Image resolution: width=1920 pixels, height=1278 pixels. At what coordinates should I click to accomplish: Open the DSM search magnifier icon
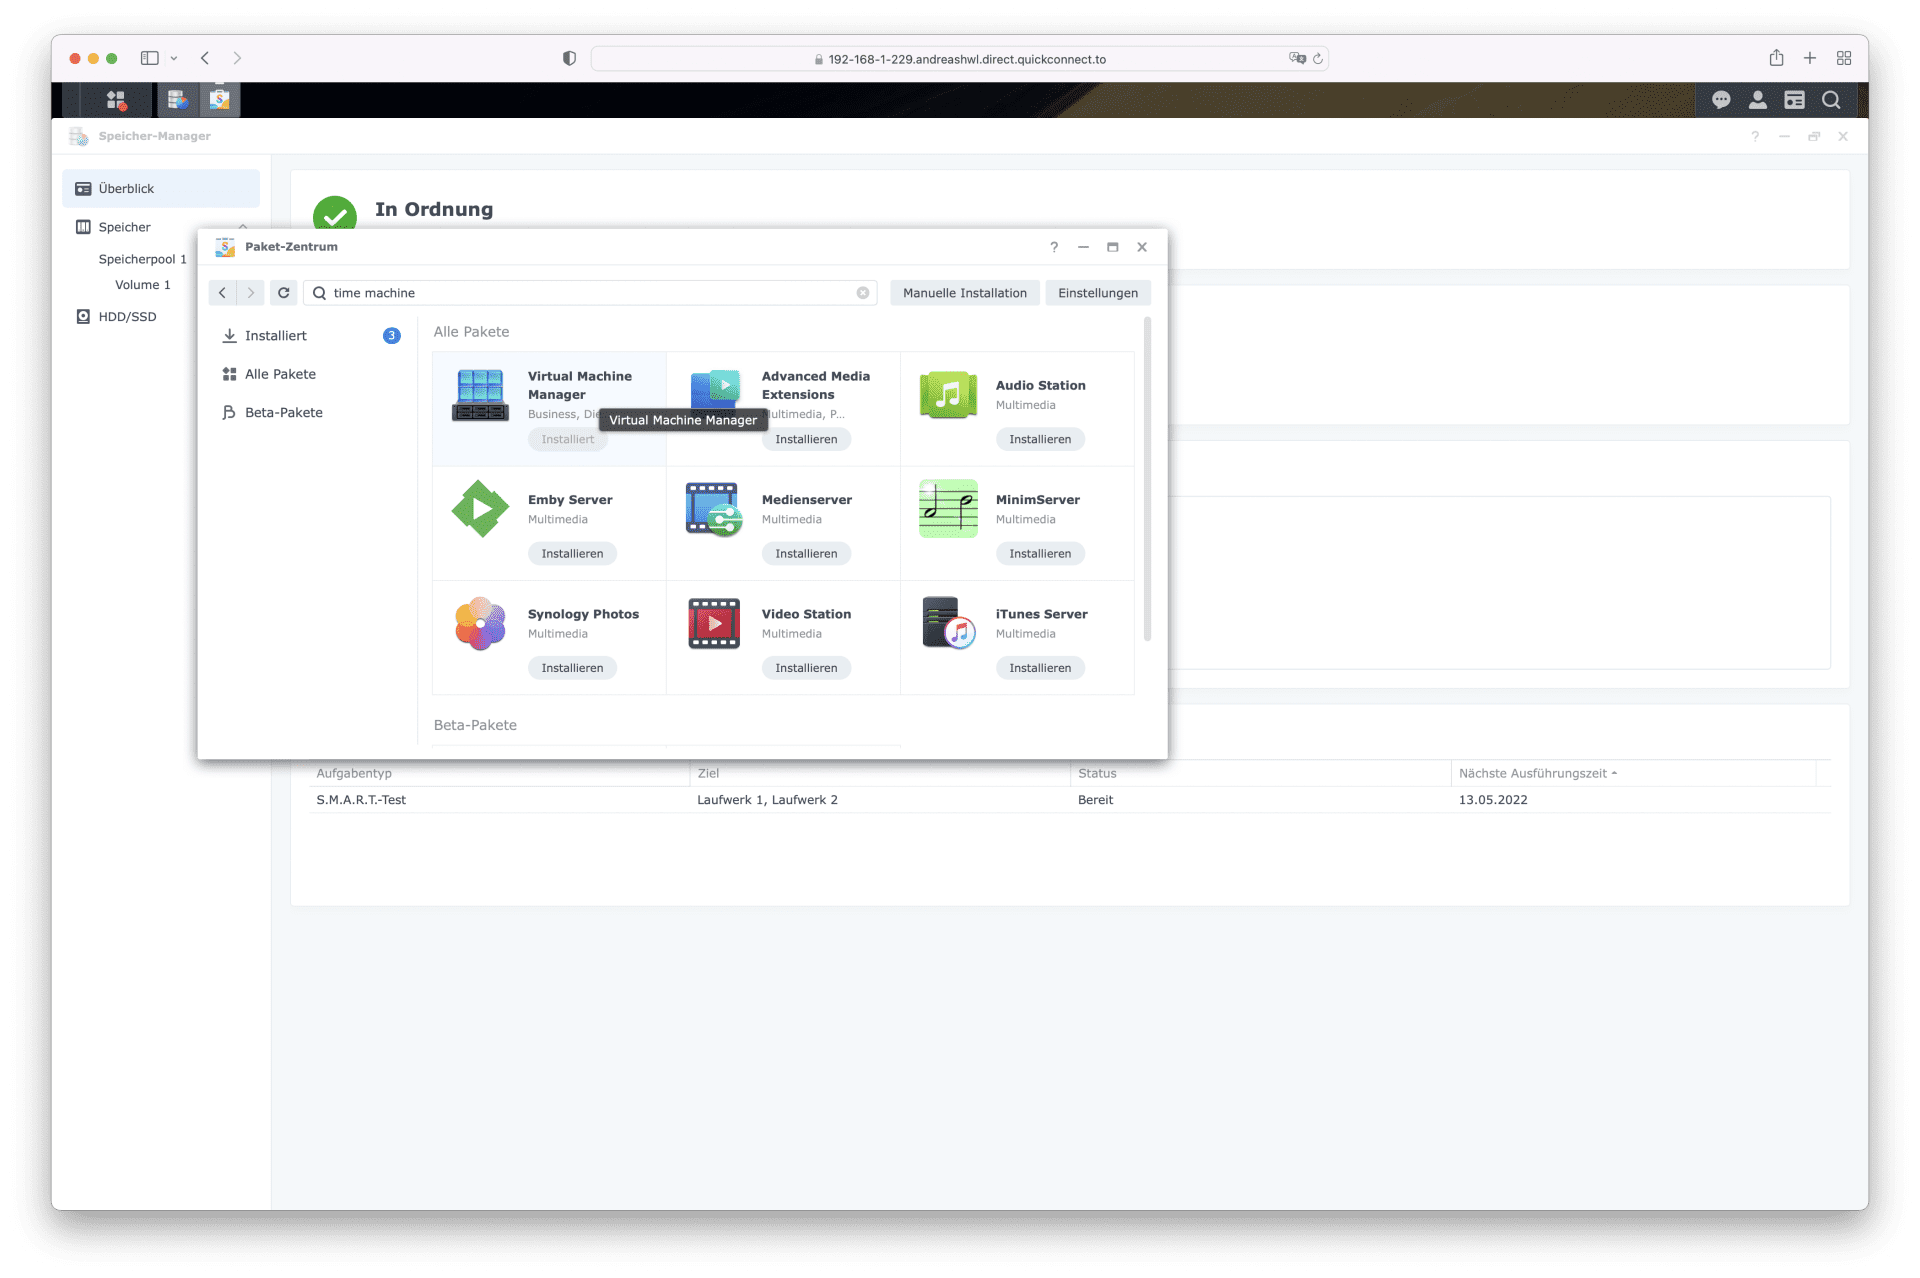click(x=1831, y=100)
